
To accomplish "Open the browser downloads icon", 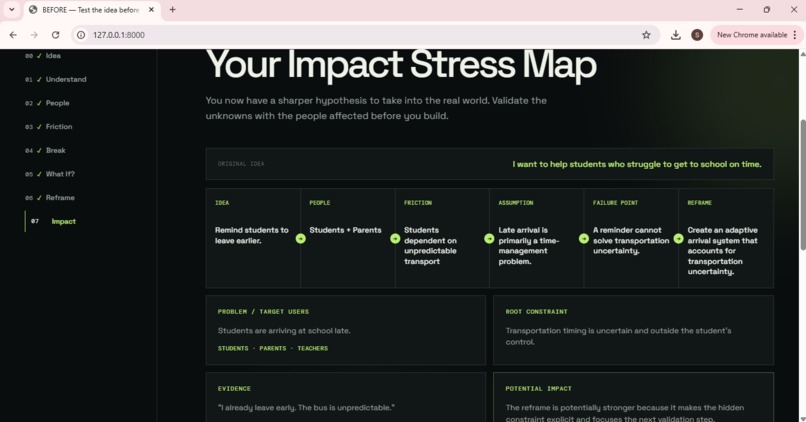I will click(x=676, y=35).
